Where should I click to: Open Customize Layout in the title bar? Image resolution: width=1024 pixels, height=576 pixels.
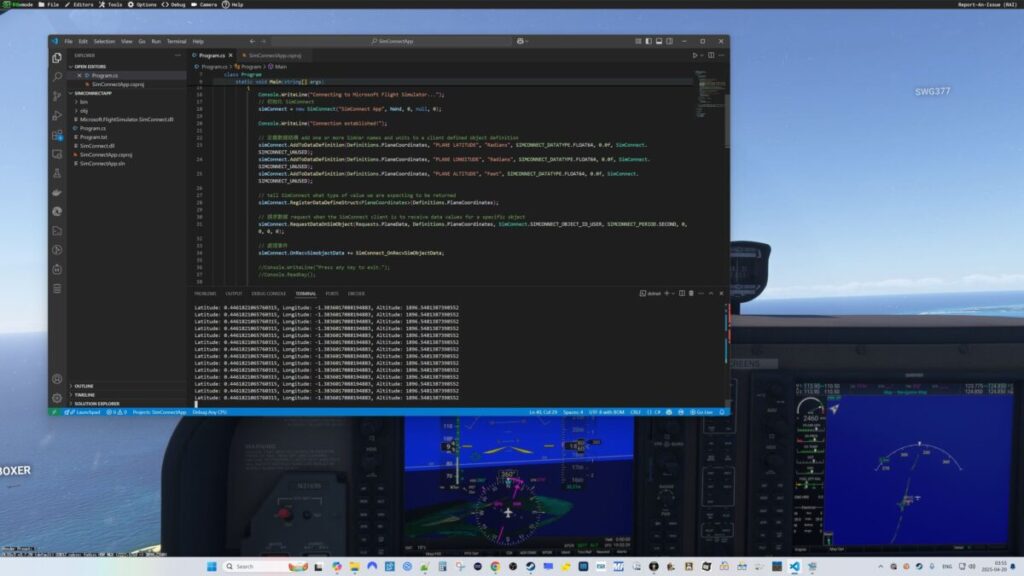coord(638,41)
